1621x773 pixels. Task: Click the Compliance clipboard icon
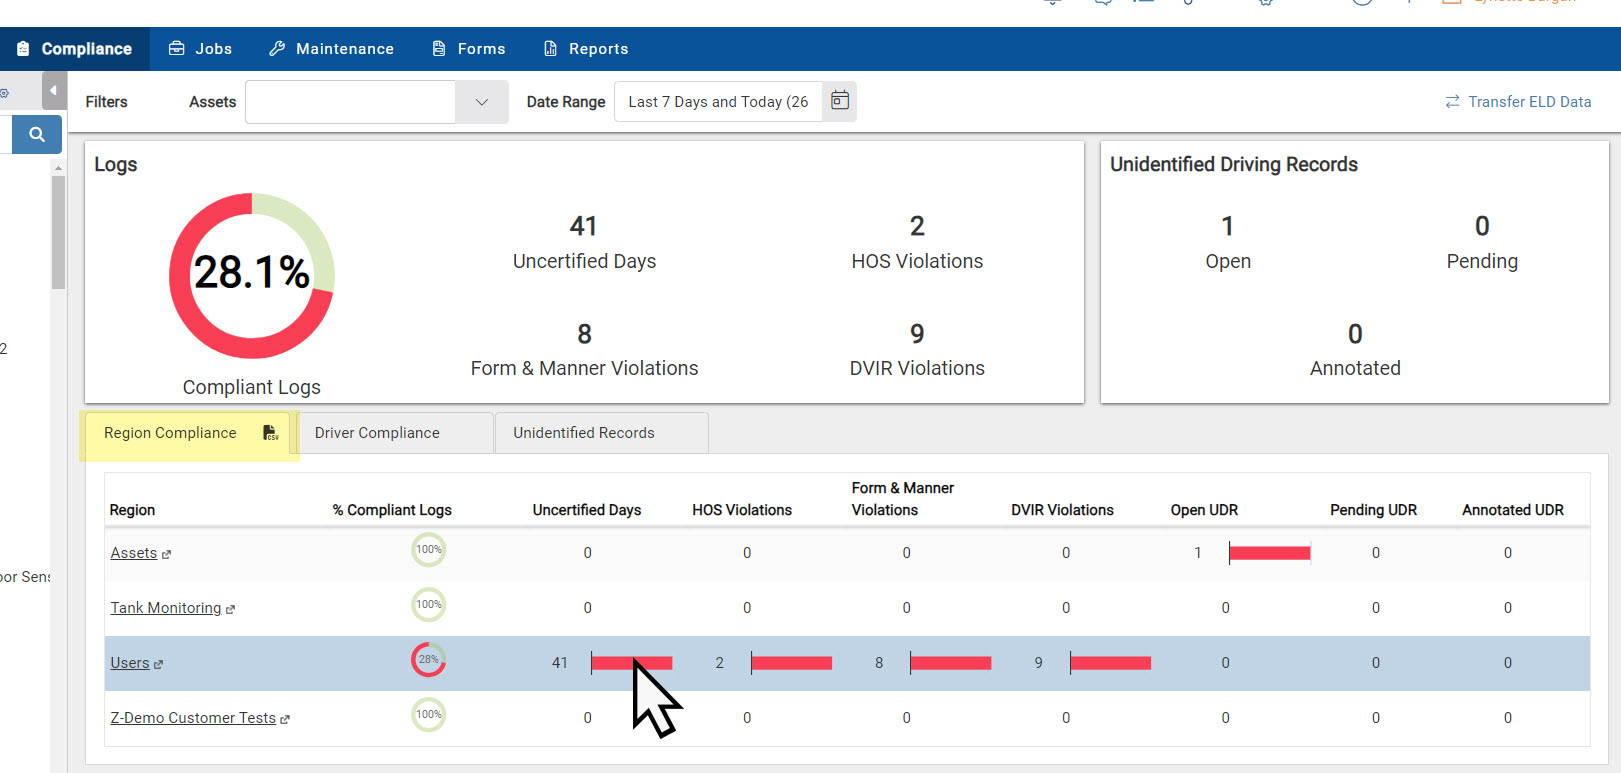click(23, 48)
